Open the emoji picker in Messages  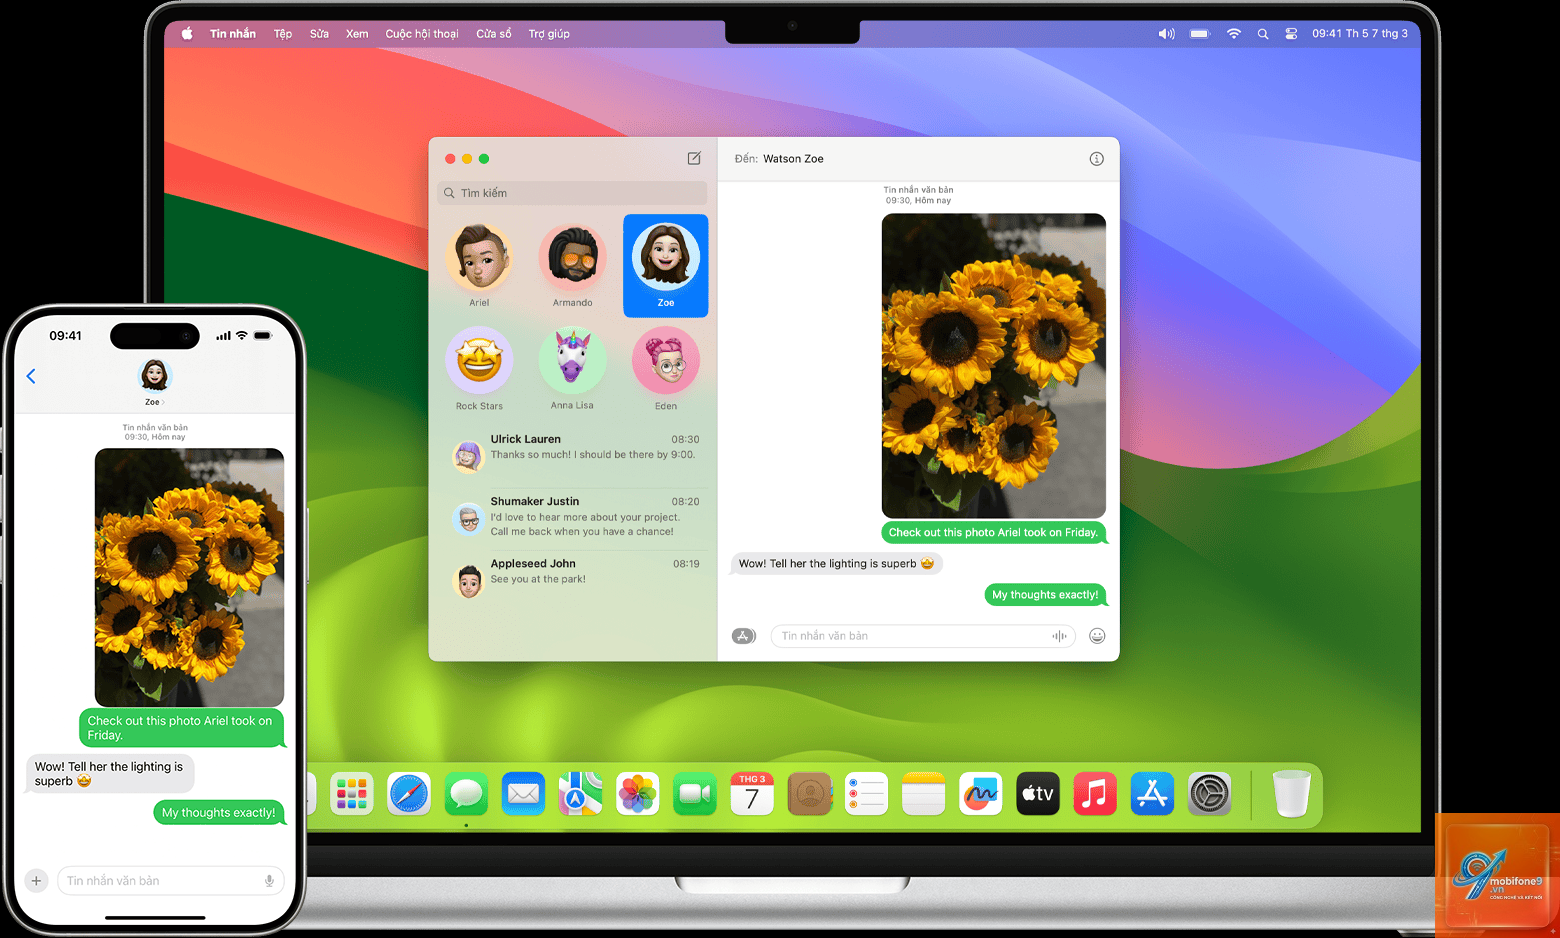pos(1097,636)
